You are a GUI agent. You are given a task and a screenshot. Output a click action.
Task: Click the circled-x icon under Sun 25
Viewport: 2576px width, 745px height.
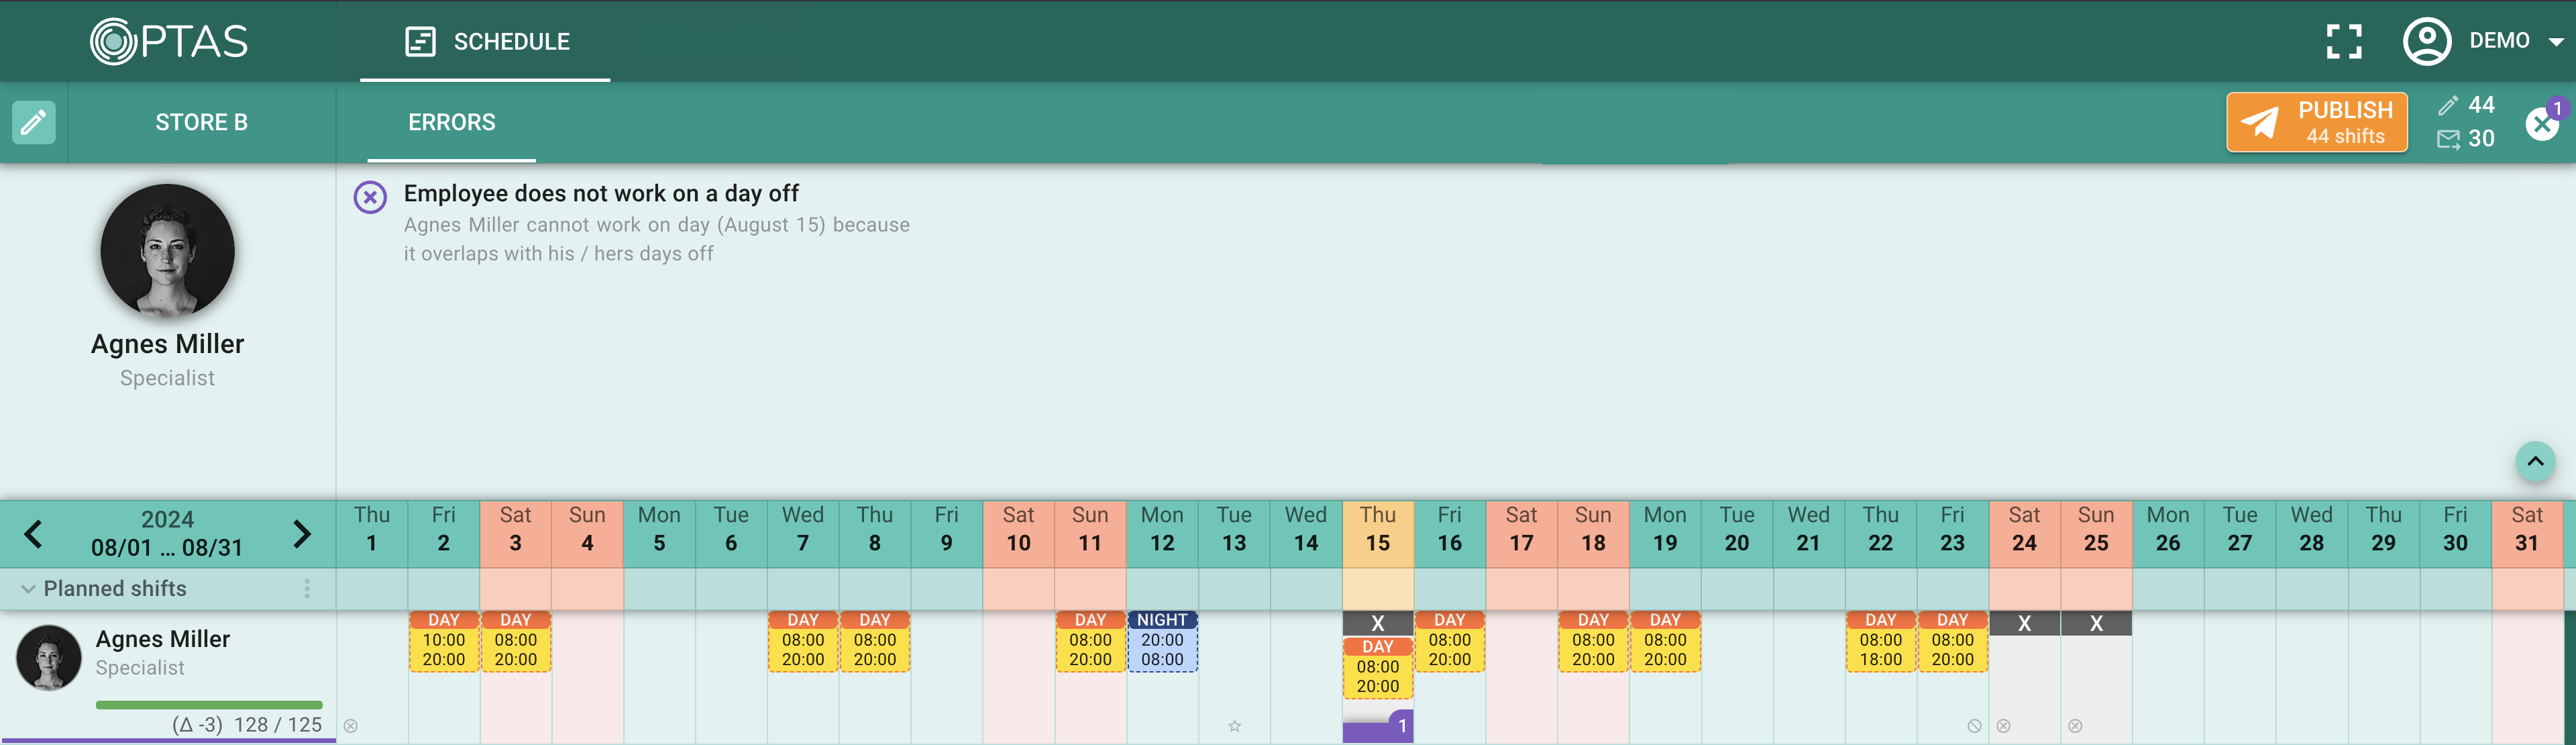pos(2075,726)
